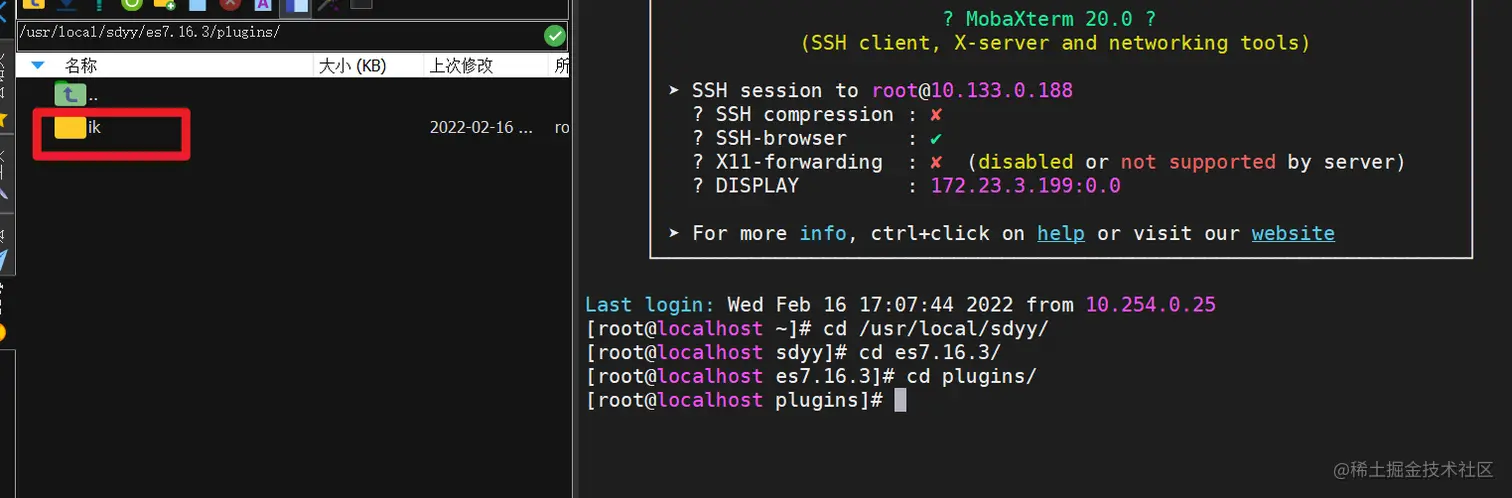Click the '..' parent directory entry
1512x498 pixels.
93,97
